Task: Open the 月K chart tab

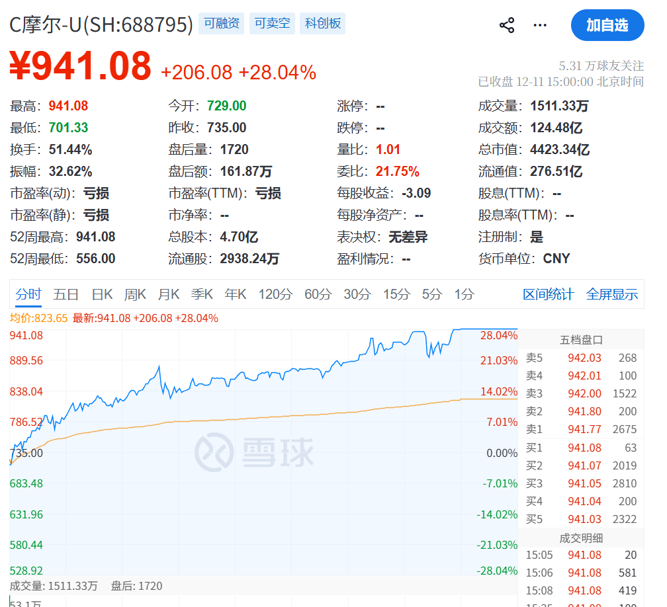Action: (x=168, y=294)
